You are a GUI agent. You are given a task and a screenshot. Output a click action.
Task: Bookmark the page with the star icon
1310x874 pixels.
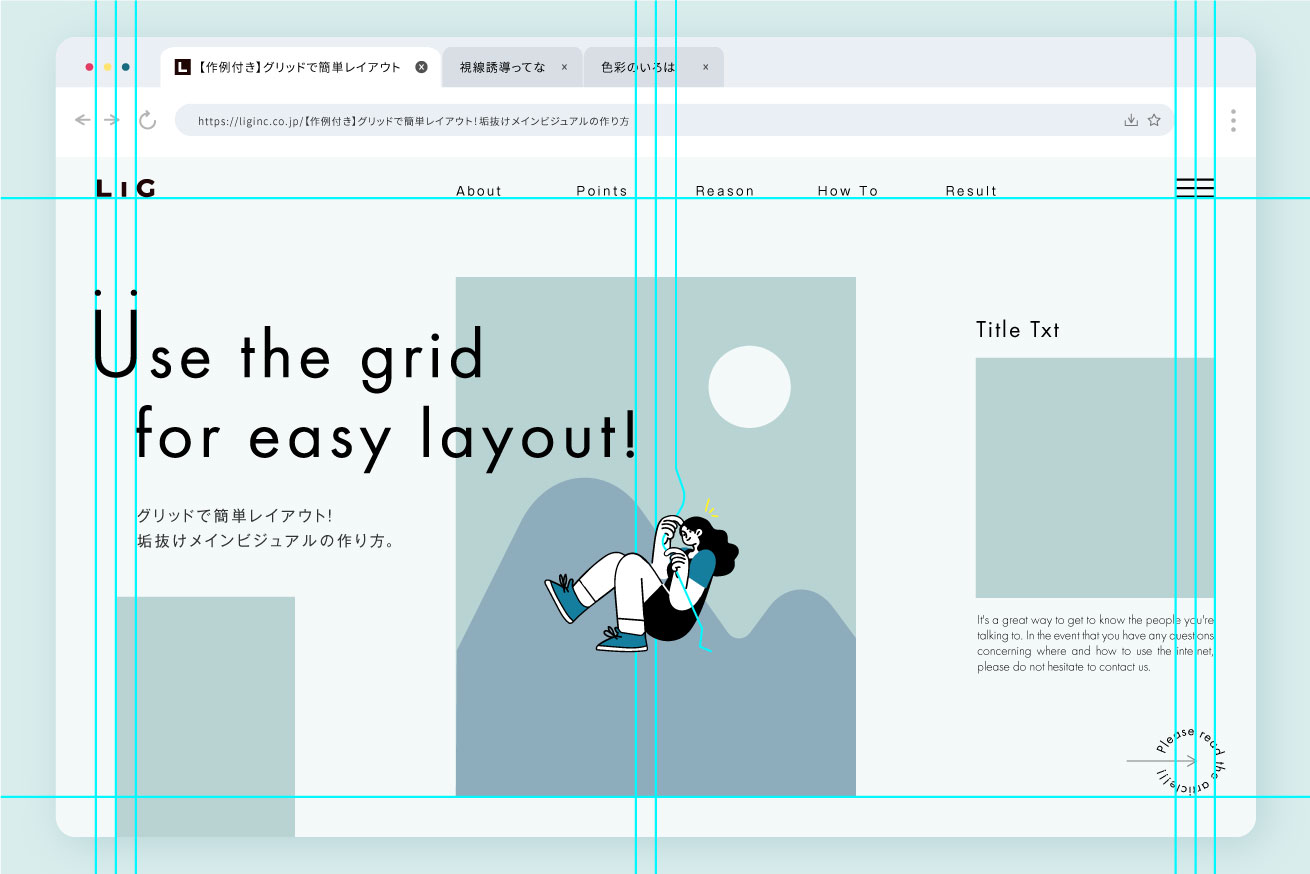point(1154,120)
